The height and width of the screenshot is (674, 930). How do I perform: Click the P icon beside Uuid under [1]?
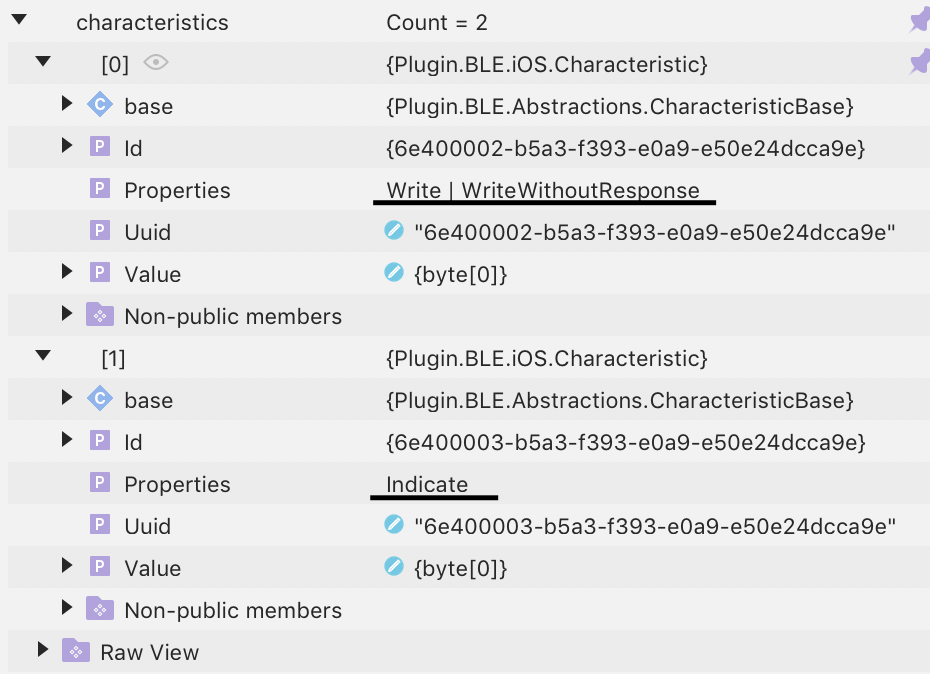tap(99, 525)
